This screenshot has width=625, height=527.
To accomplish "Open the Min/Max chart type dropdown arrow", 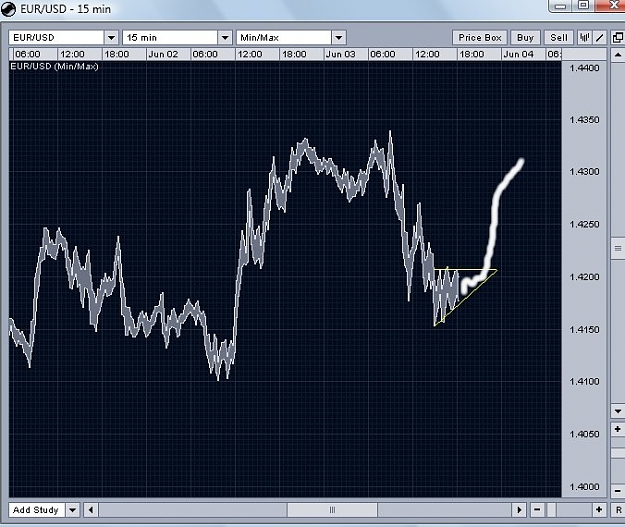I will [x=339, y=38].
